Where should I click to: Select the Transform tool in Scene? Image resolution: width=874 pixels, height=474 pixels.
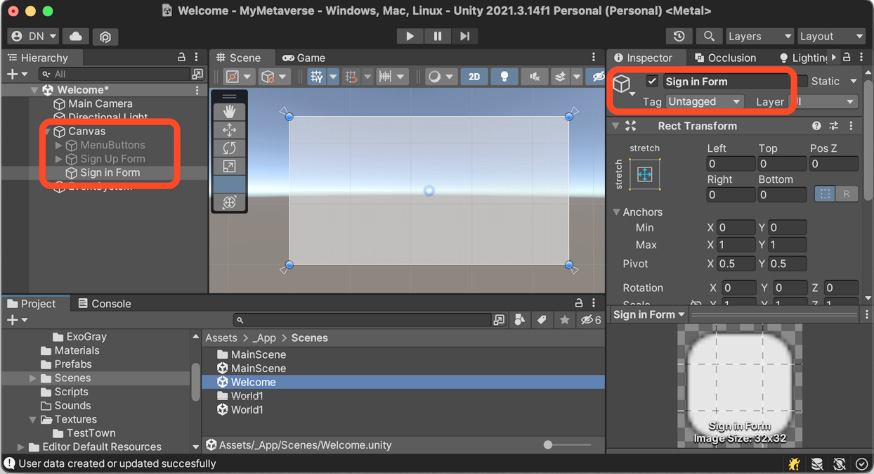coord(229,202)
